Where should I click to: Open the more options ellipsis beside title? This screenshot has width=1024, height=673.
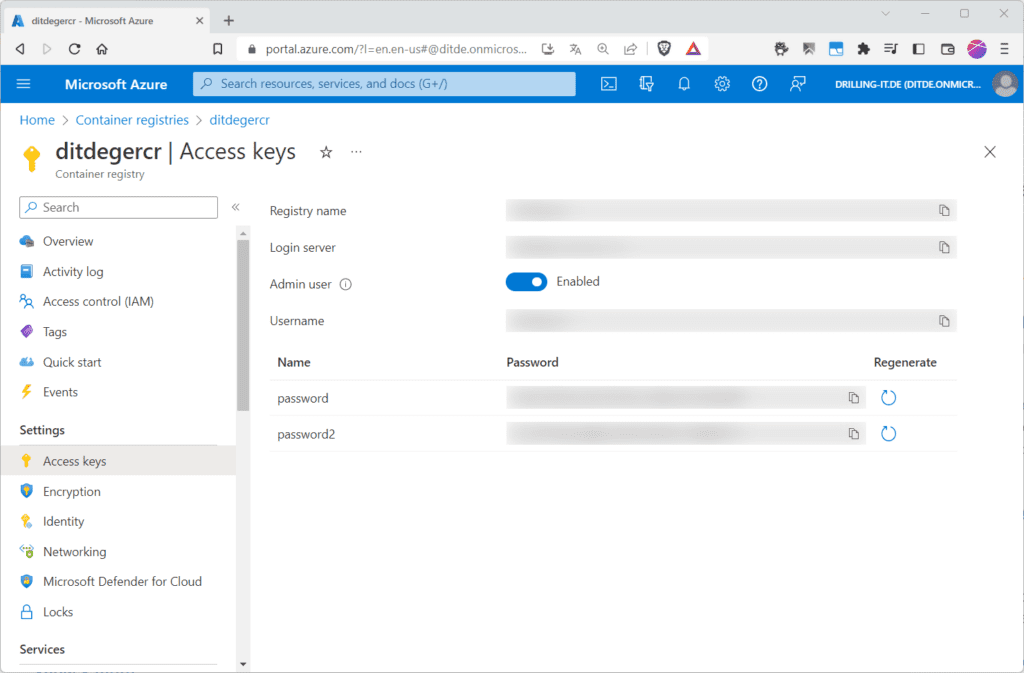tap(356, 152)
